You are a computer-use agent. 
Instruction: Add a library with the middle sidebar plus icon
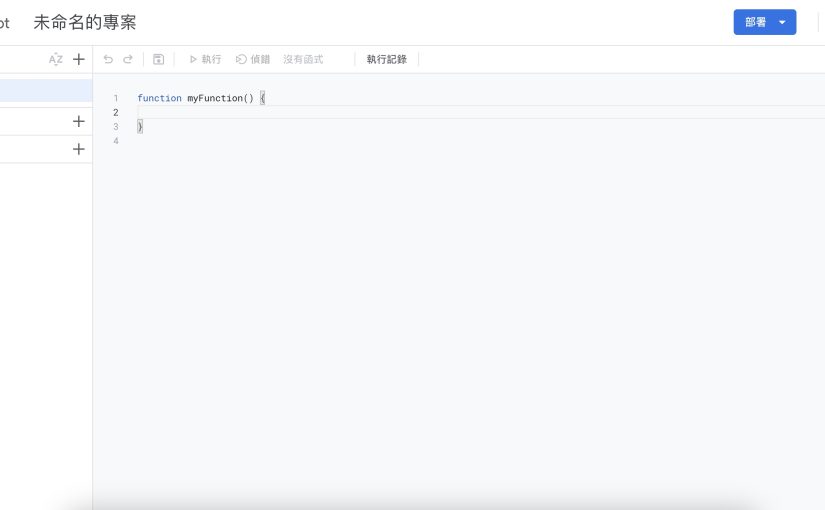click(79, 121)
